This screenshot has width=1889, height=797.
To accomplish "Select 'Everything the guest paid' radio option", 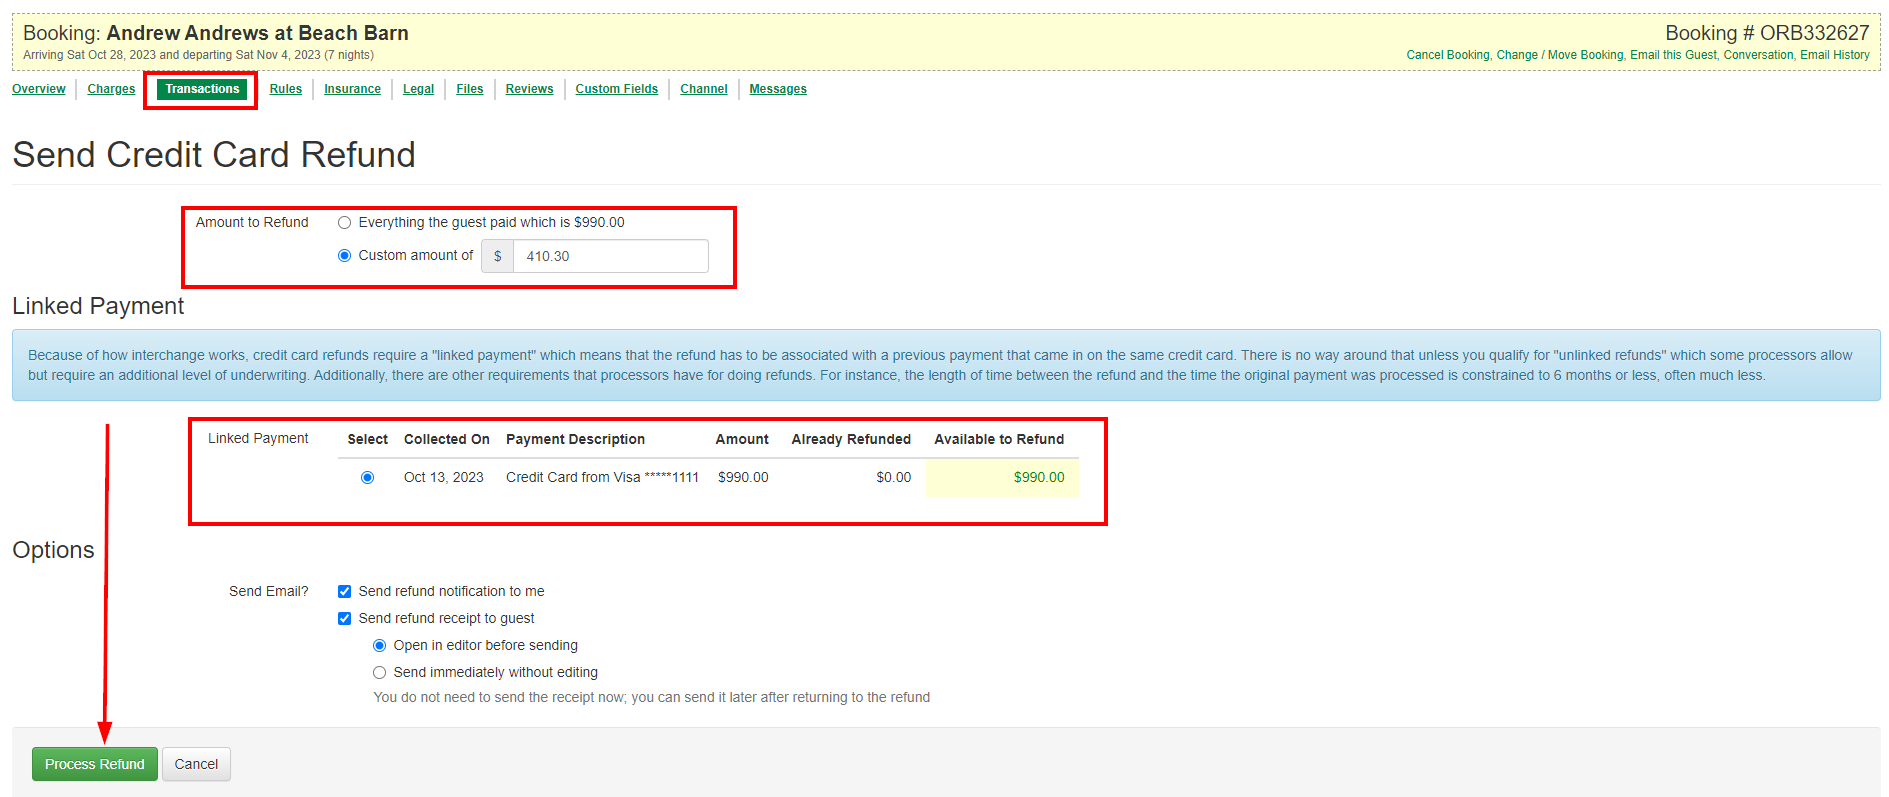I will click(344, 223).
